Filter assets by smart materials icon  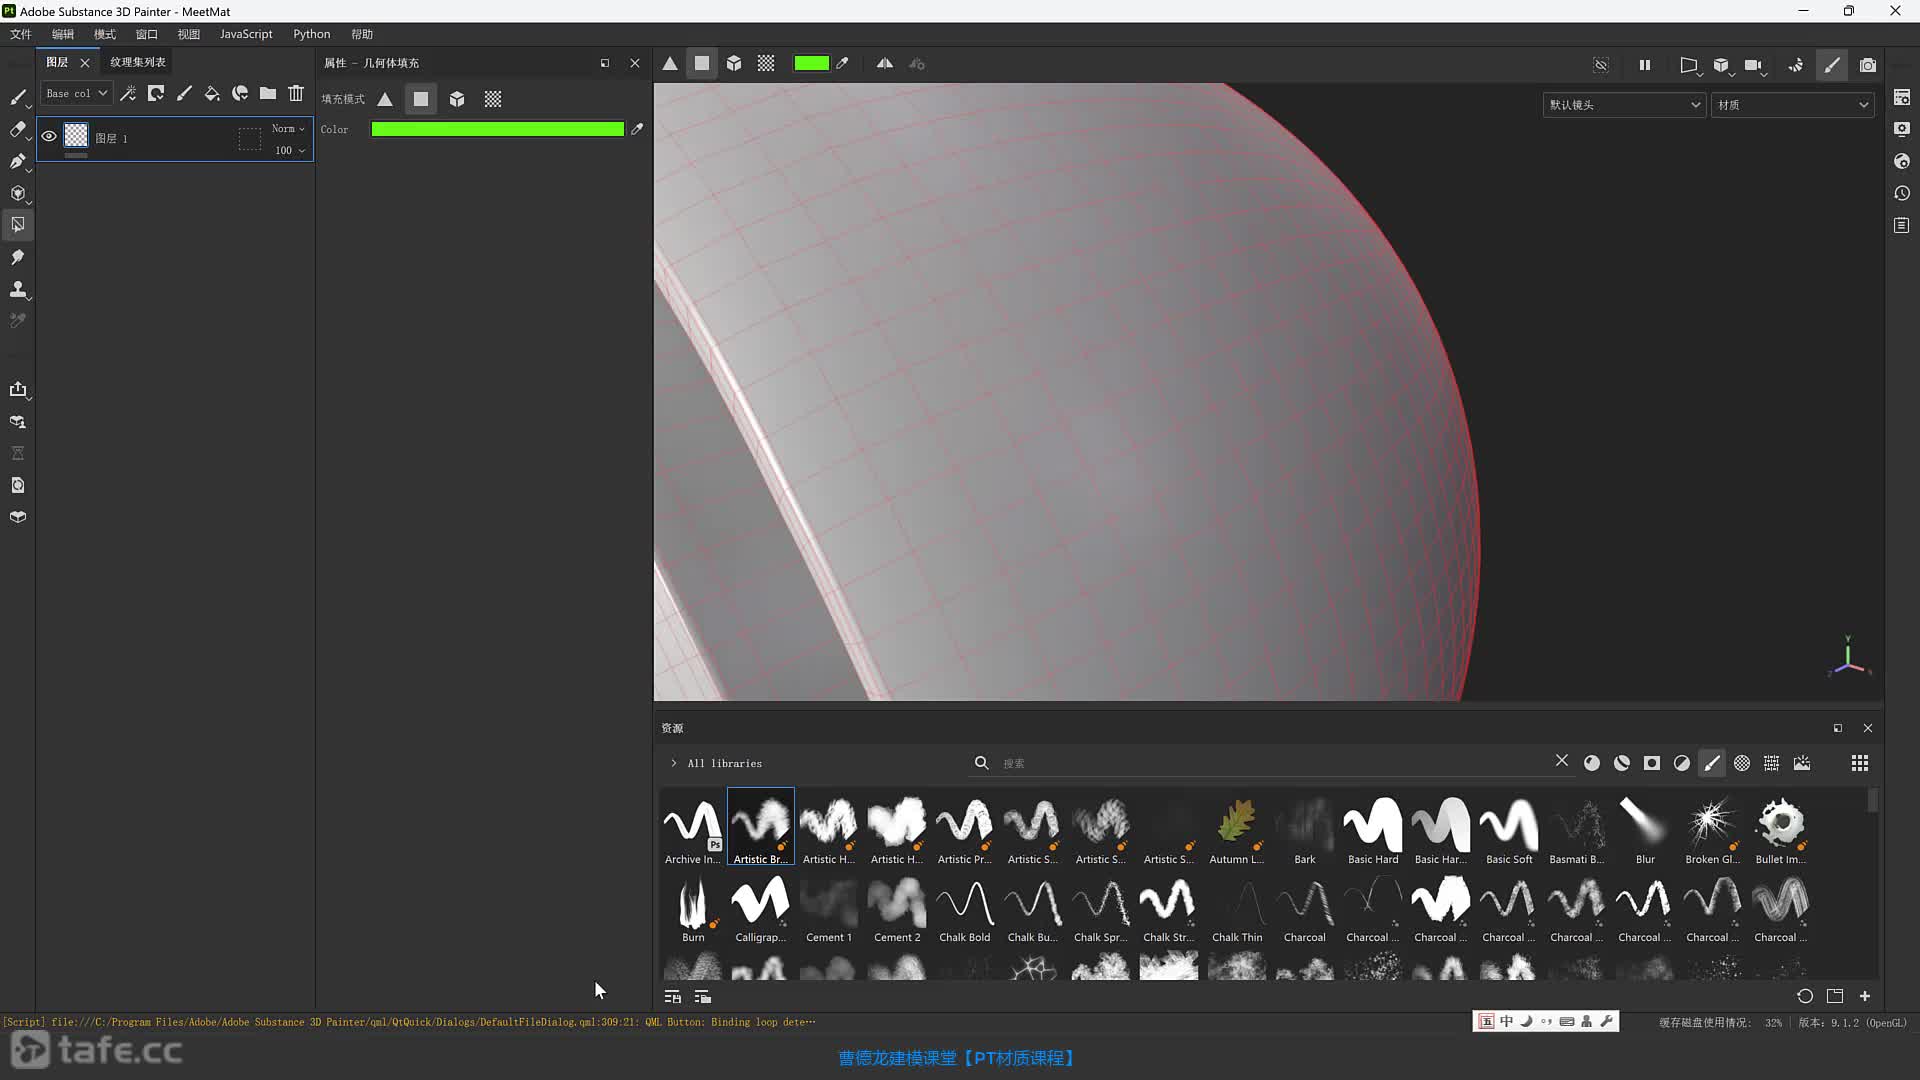1622,763
